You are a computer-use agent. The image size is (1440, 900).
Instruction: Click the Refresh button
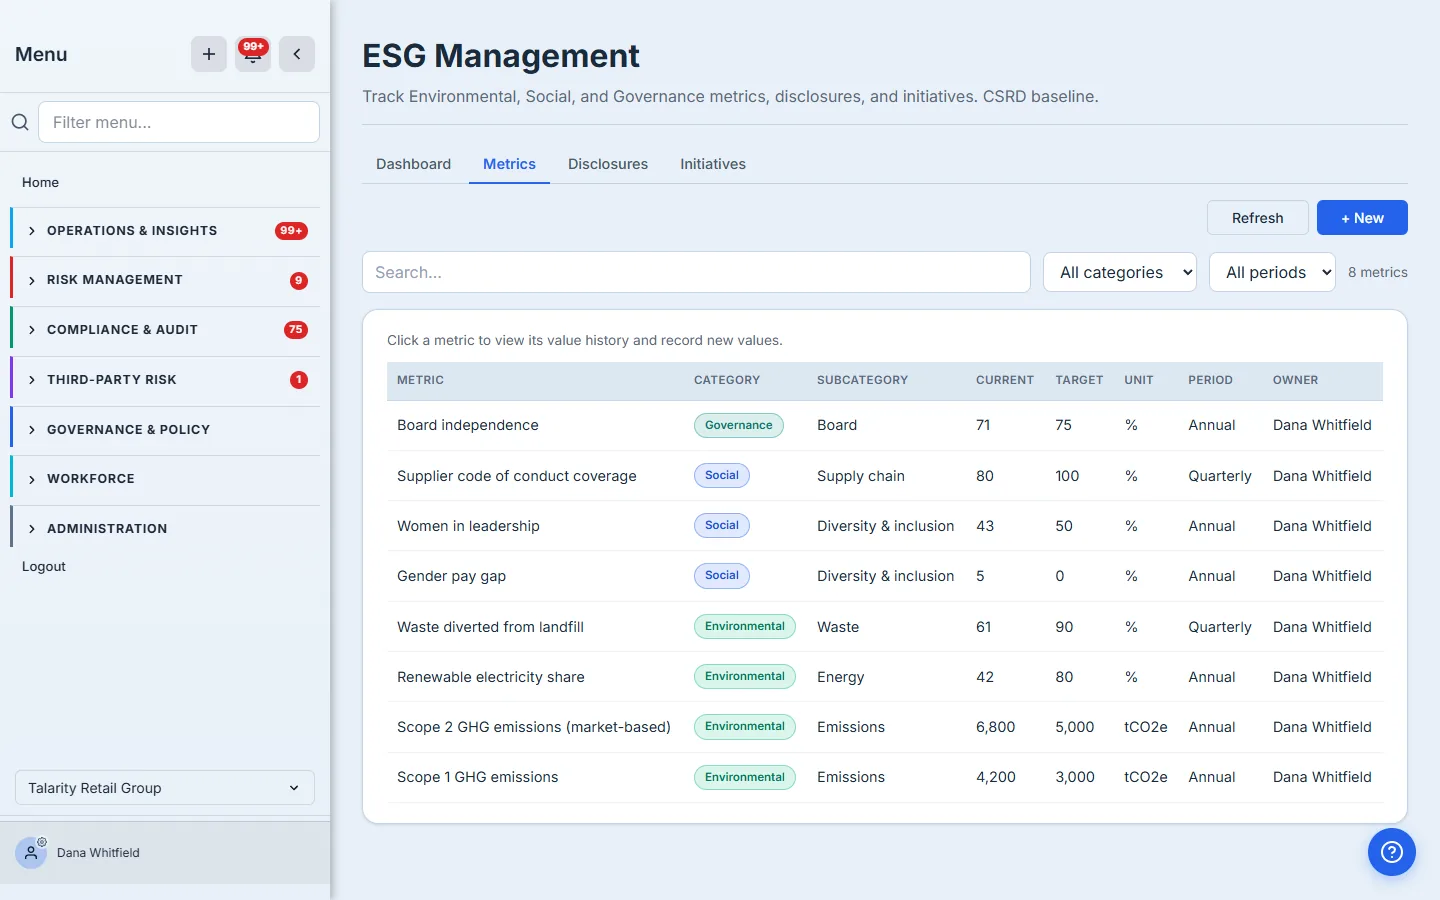pyautogui.click(x=1257, y=218)
